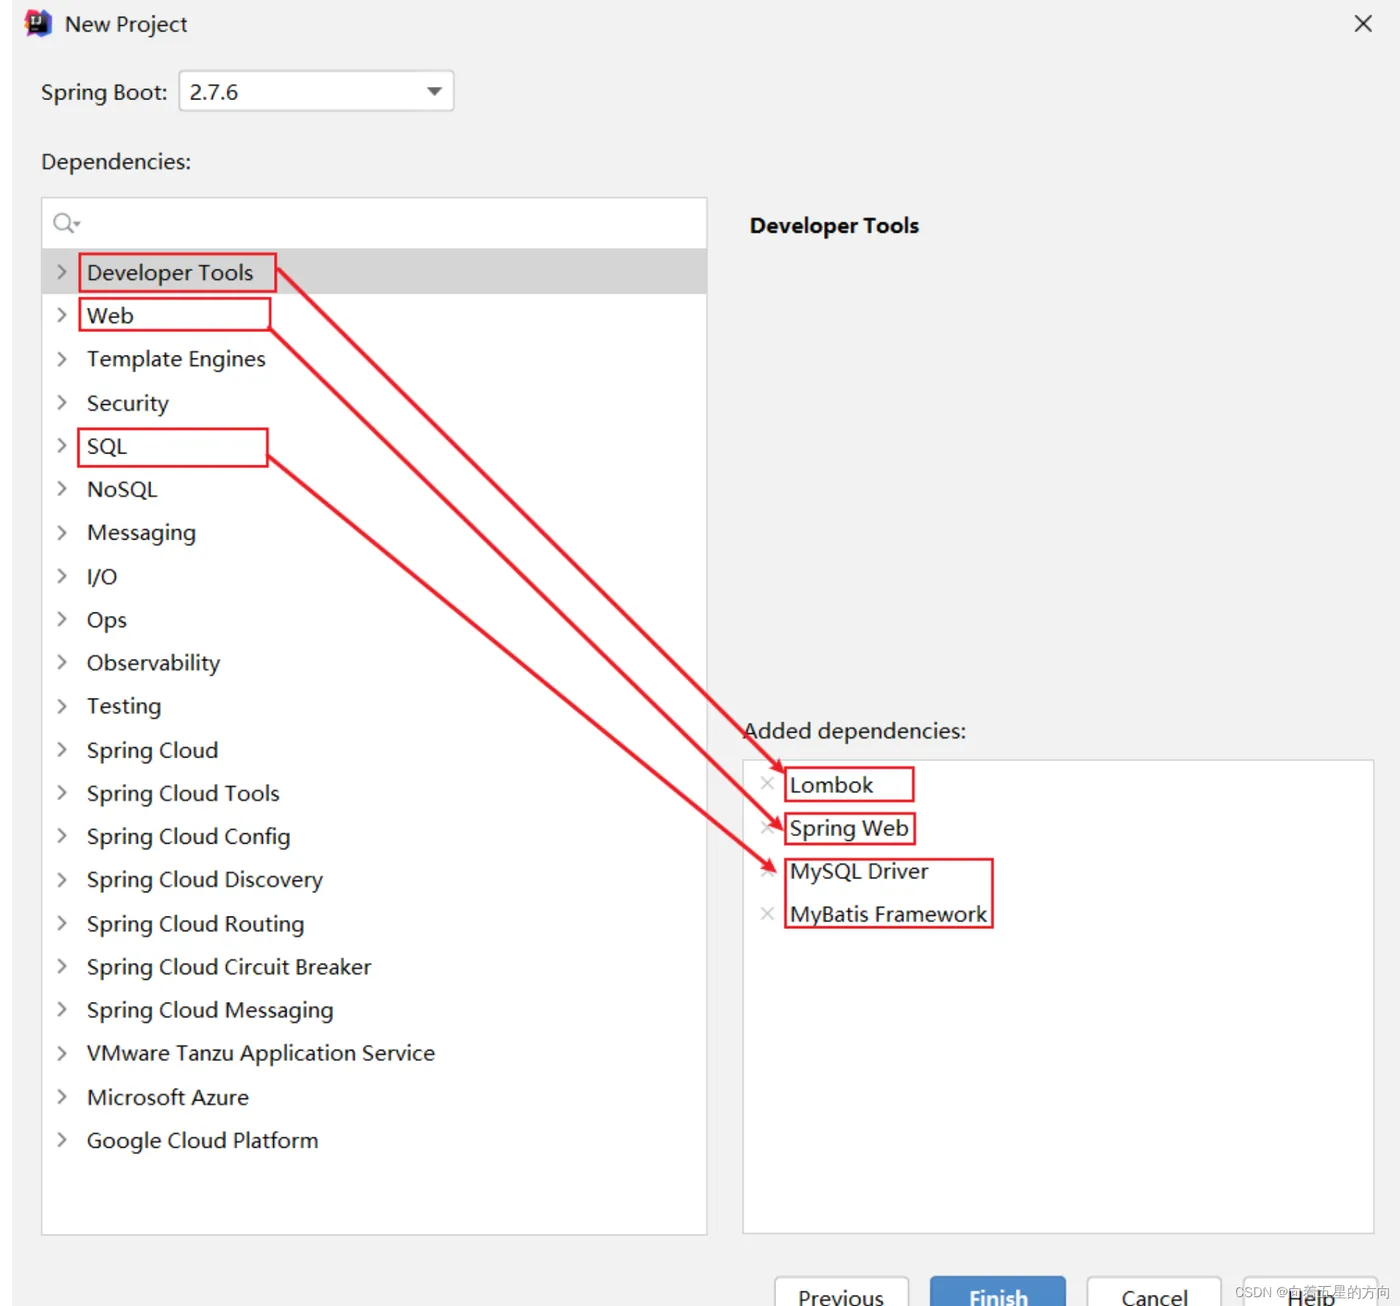Expand the Template Engines category

coord(62,359)
